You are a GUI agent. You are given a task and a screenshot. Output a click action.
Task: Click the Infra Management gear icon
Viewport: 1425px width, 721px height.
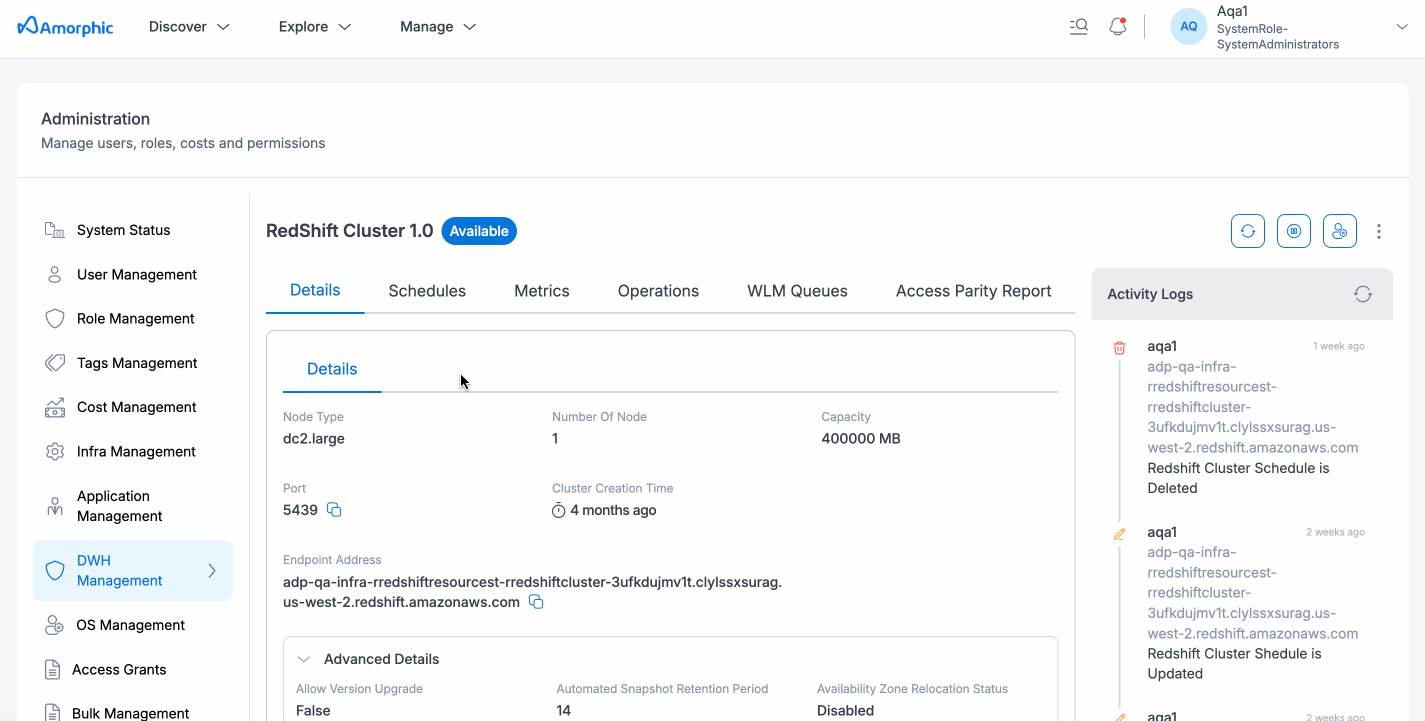click(55, 451)
